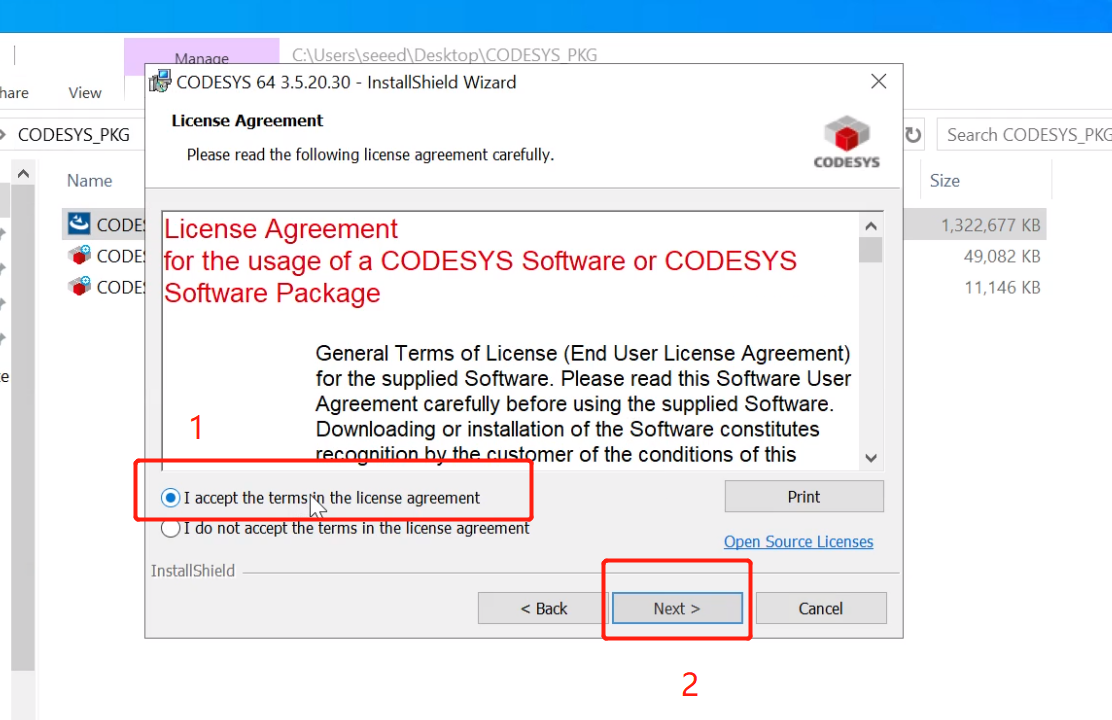Close the InstallShield Wizard dialog
Viewport: 1112px width, 720px height.
pos(879,82)
